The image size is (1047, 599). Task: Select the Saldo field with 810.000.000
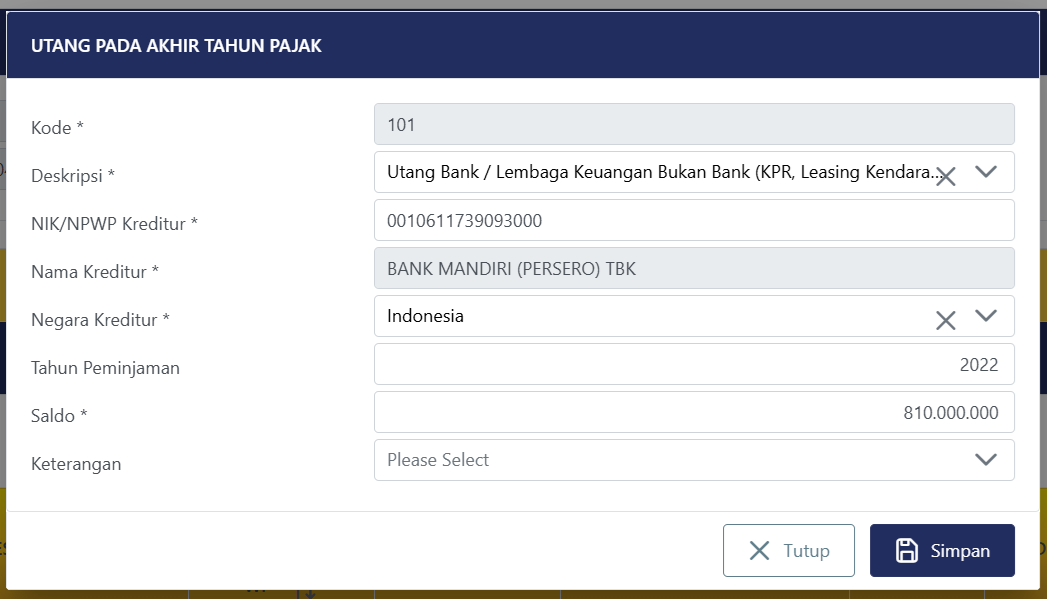click(694, 412)
